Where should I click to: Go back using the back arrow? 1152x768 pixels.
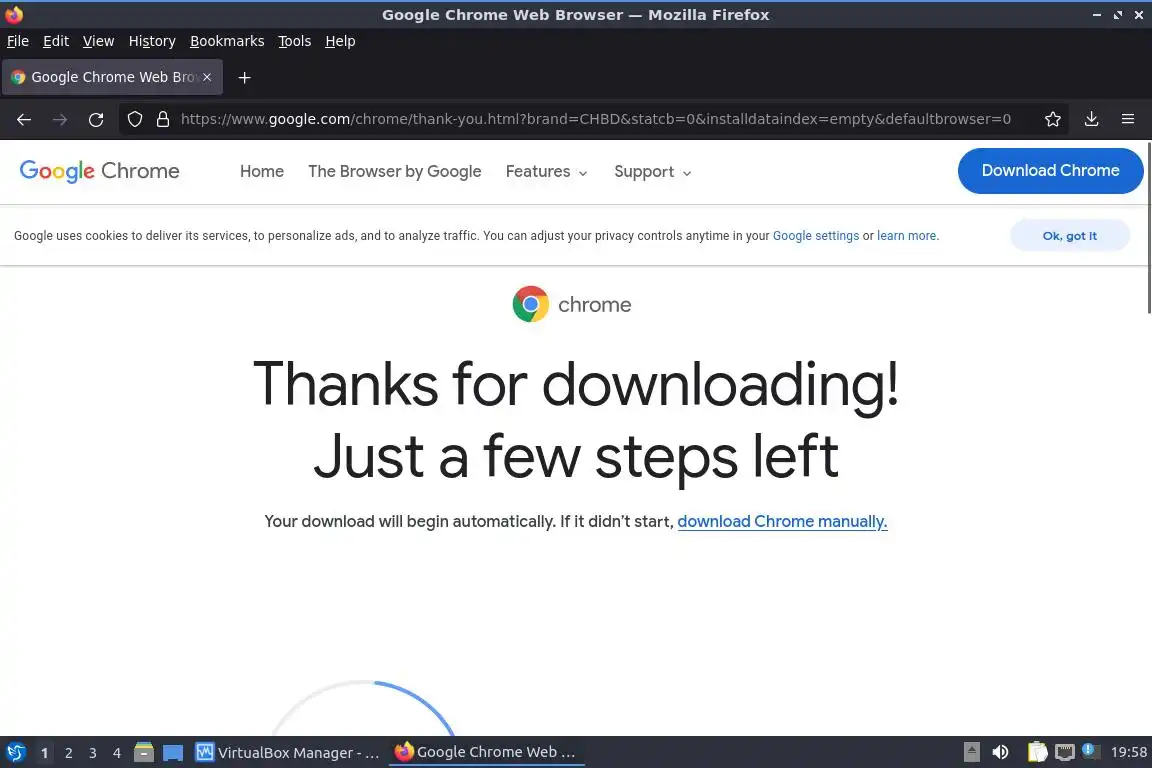click(24, 119)
